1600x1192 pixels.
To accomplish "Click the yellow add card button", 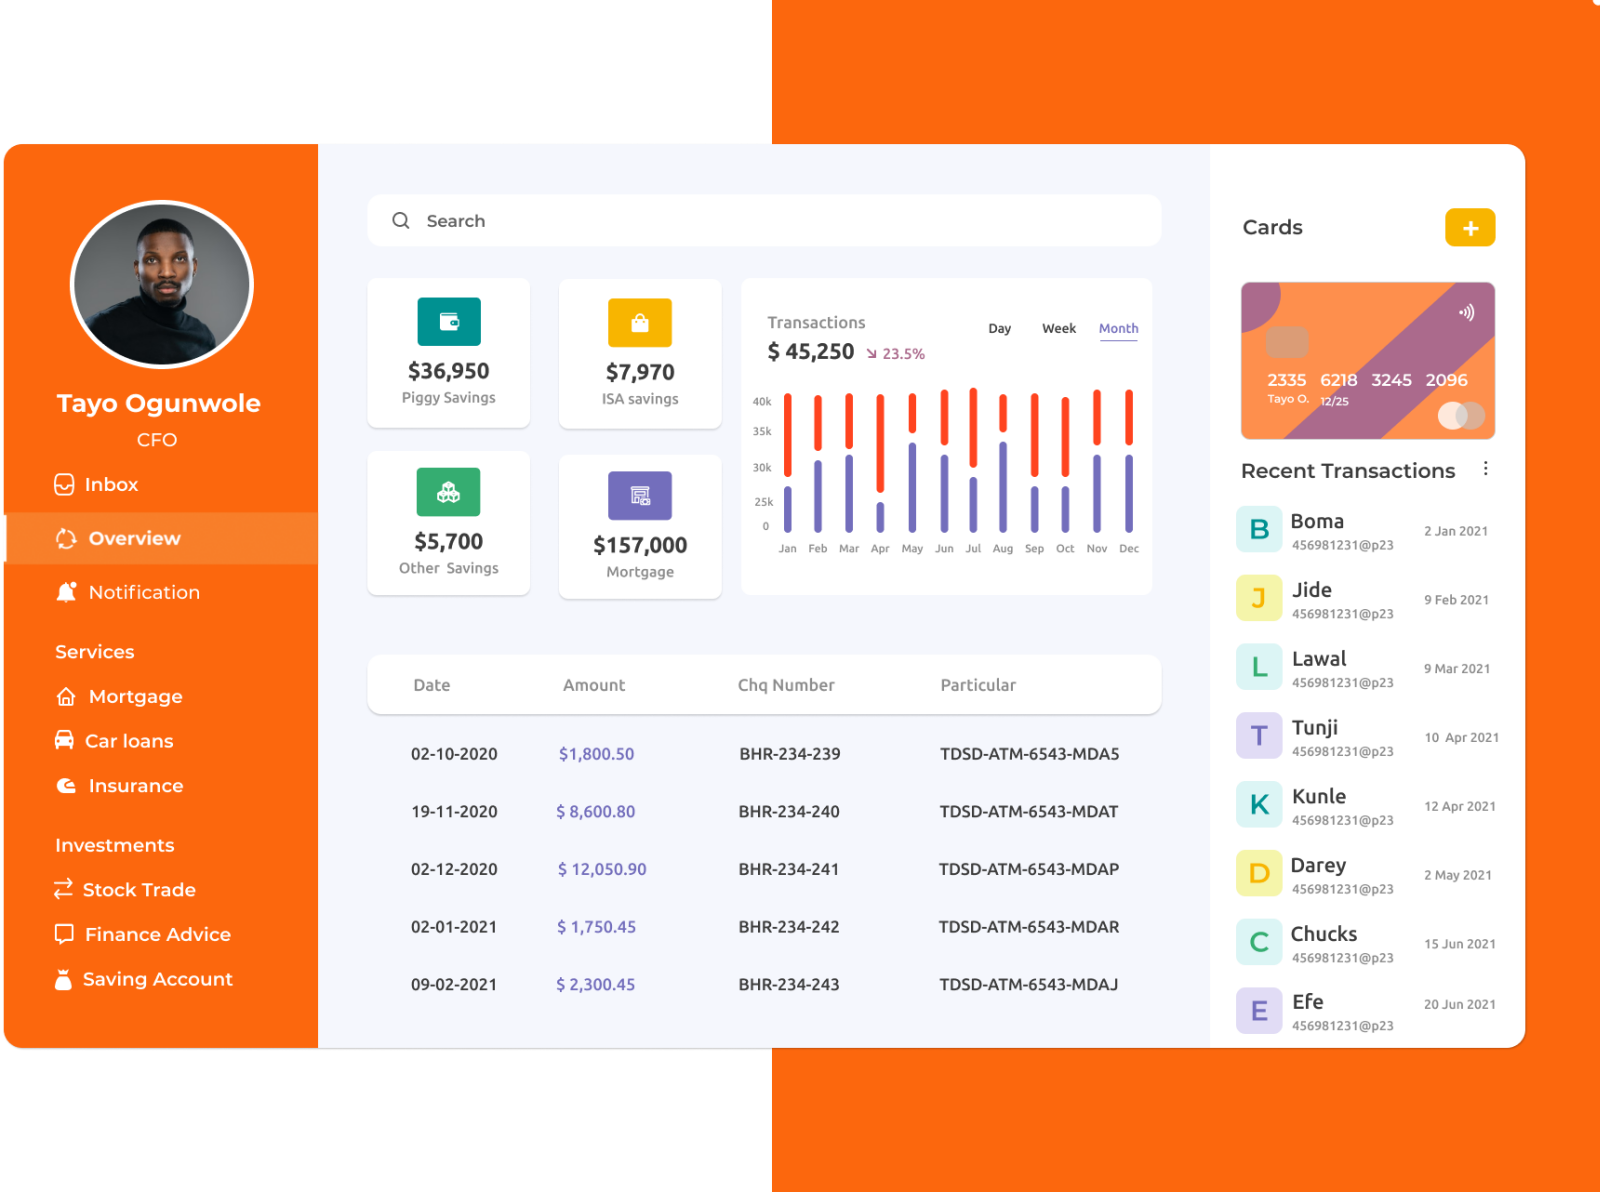I will pyautogui.click(x=1470, y=227).
